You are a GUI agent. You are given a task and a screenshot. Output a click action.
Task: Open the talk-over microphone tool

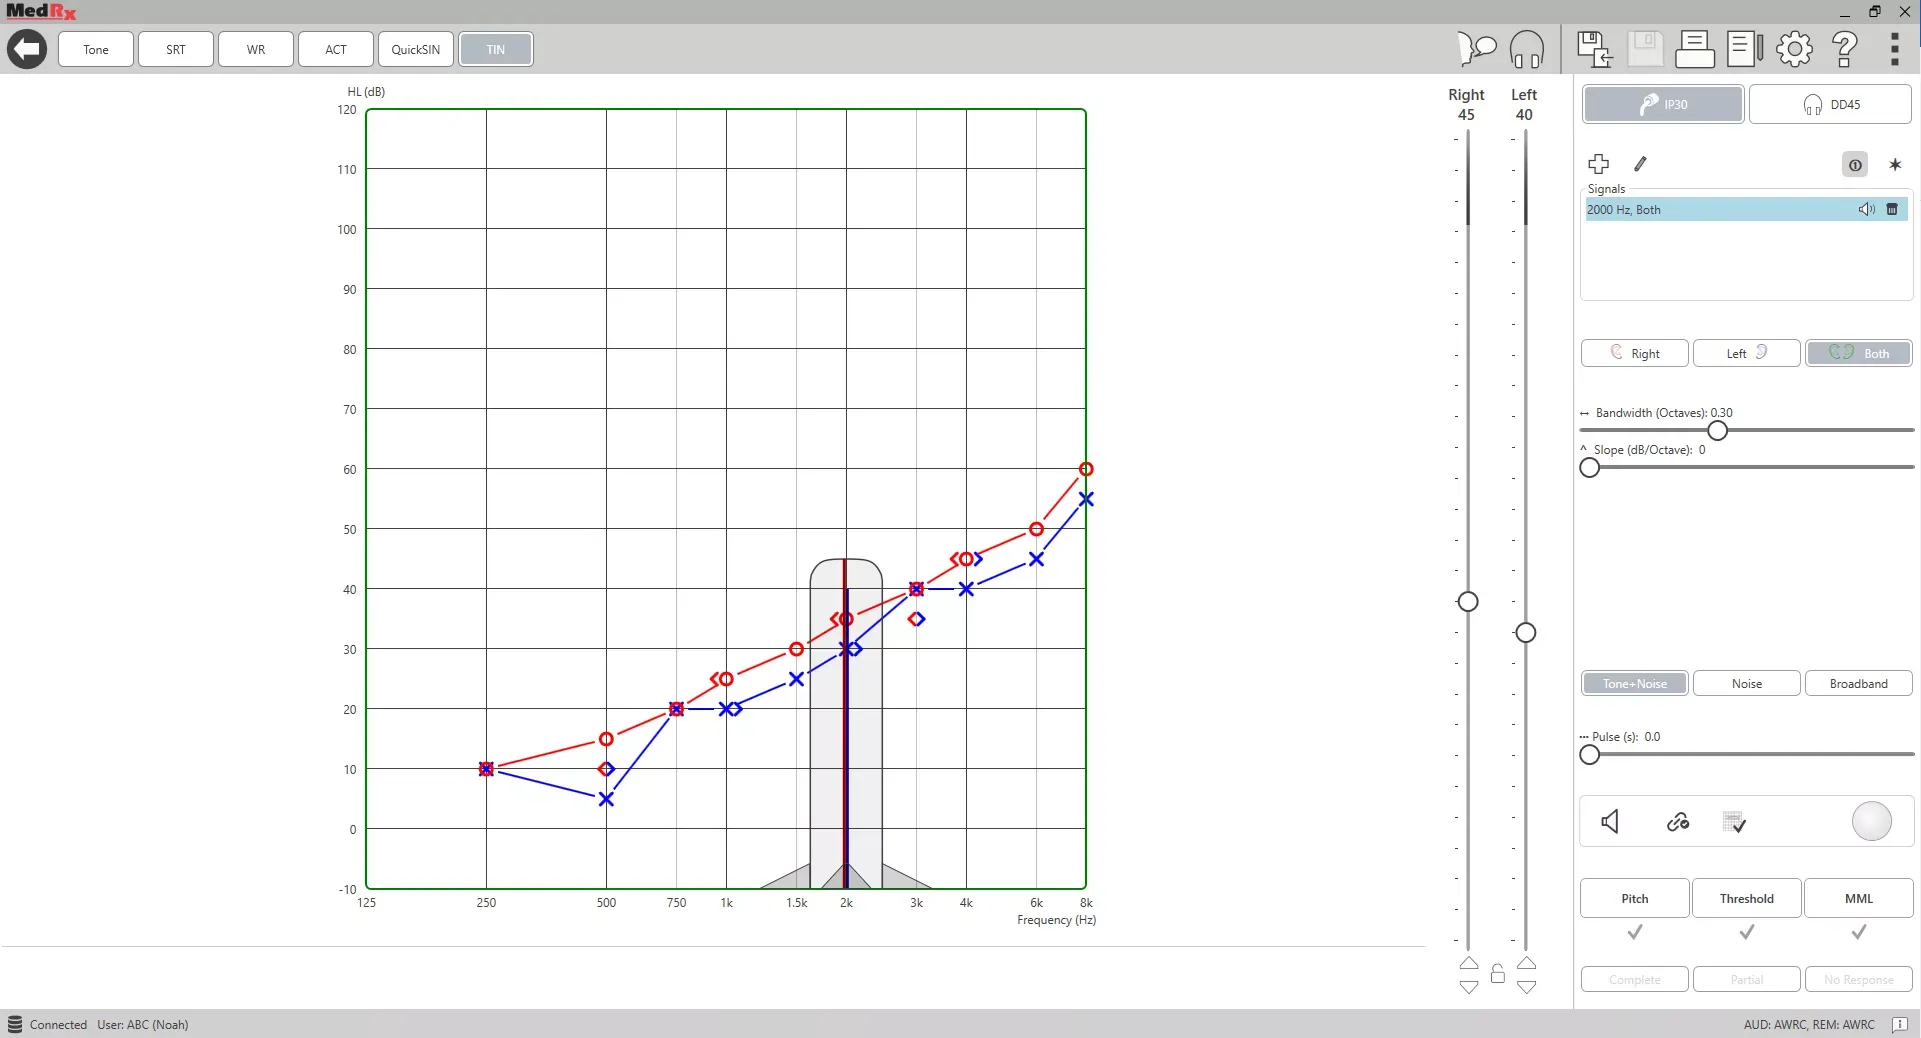tap(1478, 49)
